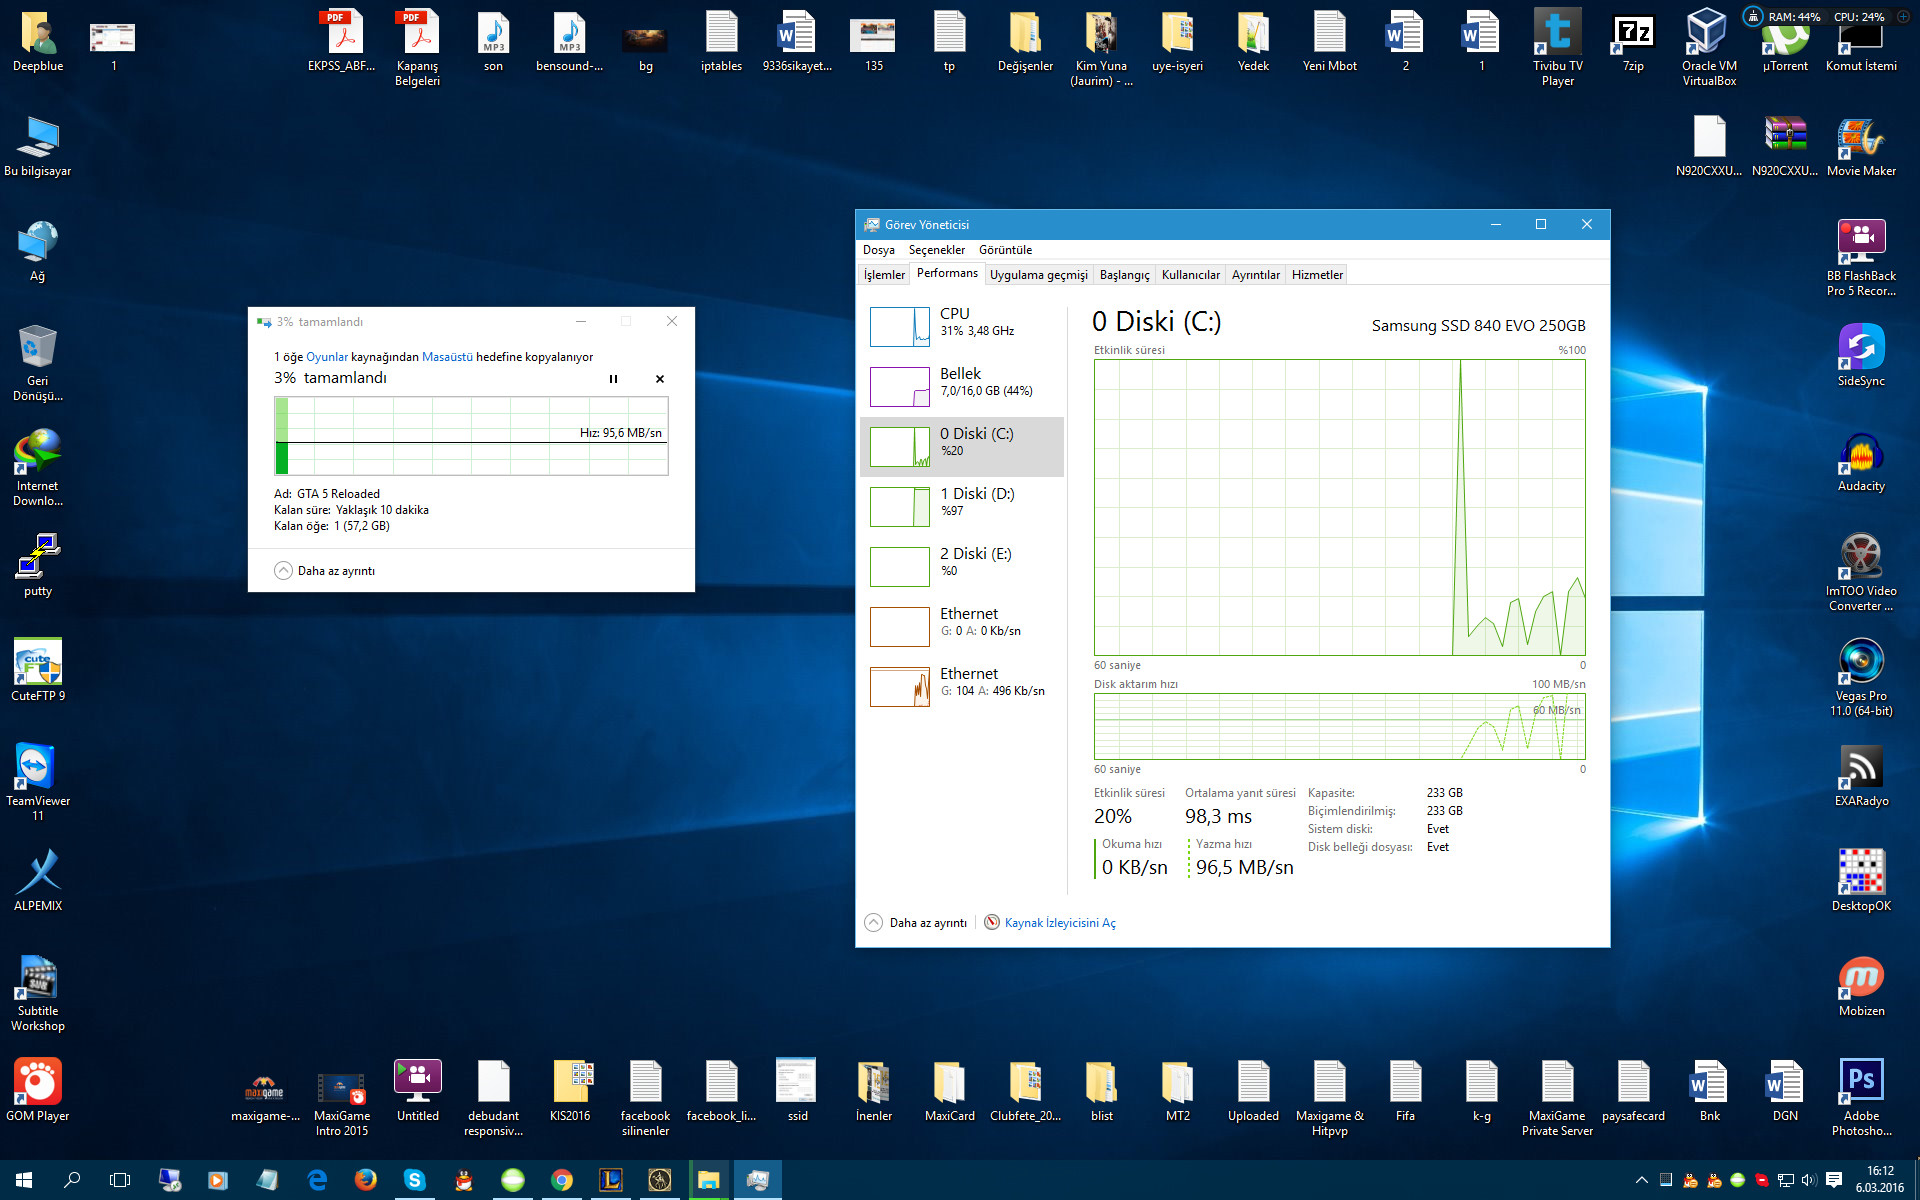Launch CuteFTP 9 shortcut
Screen dimensions: 1920x1200
pos(38,670)
